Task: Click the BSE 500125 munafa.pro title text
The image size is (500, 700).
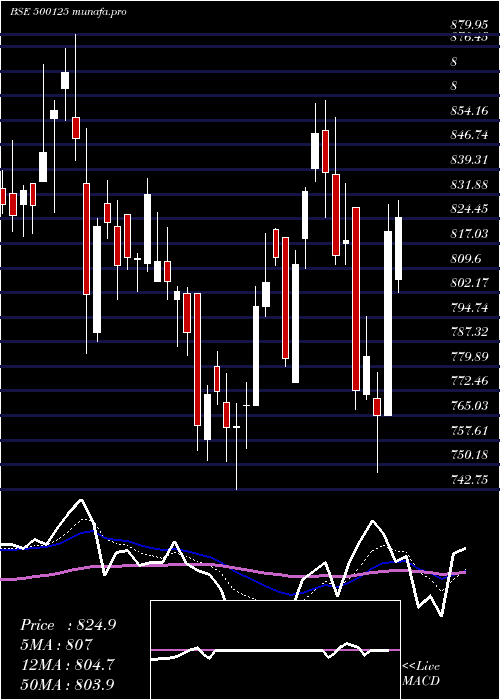Action: [x=68, y=12]
